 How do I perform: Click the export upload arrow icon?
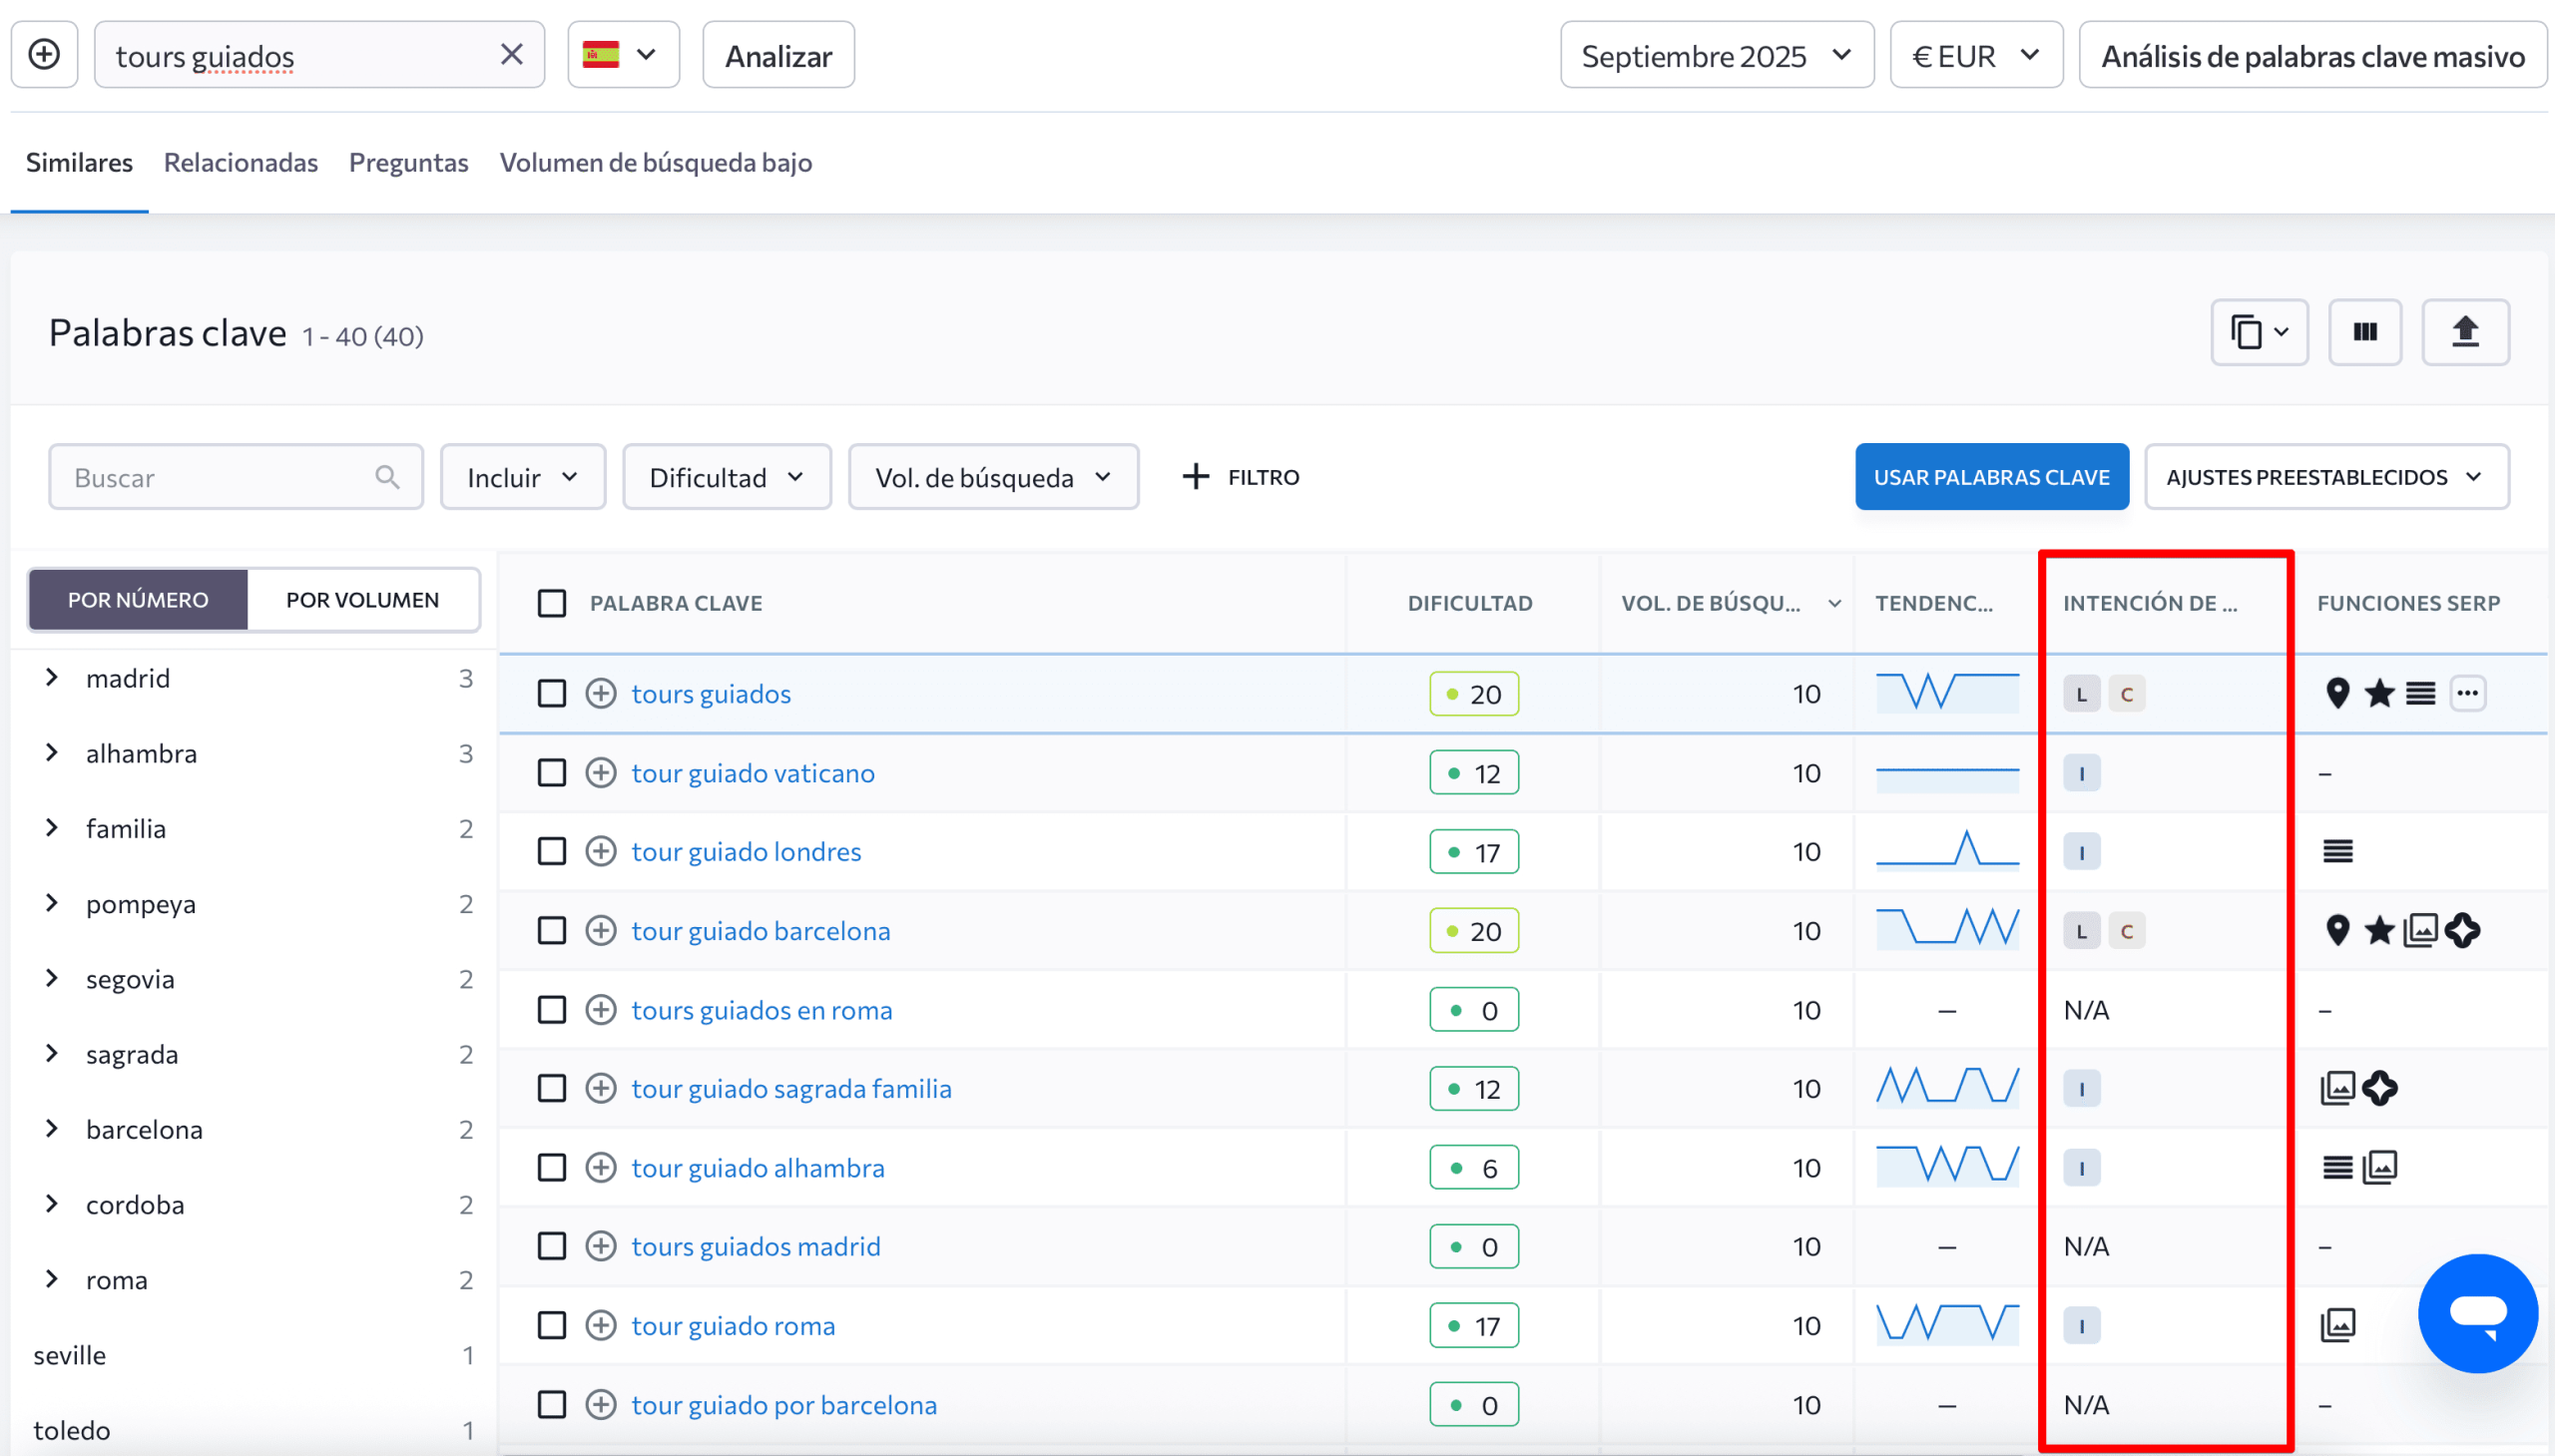click(2464, 332)
